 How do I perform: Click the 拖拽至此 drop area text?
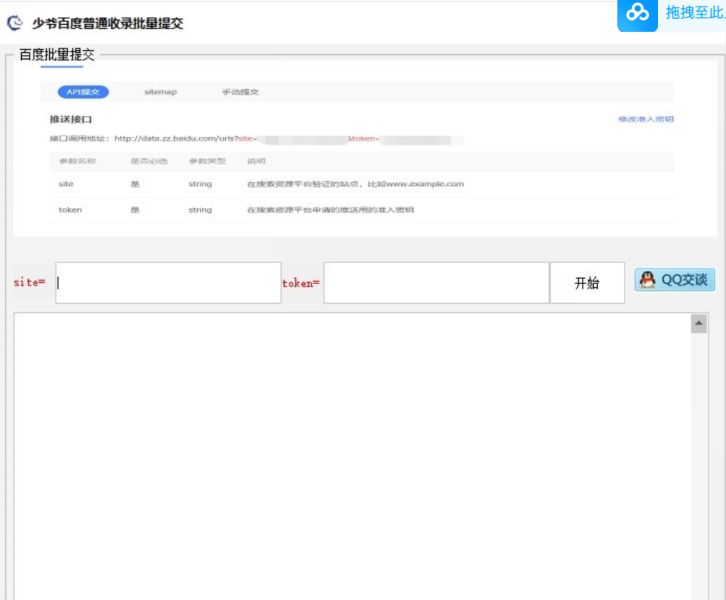[x=695, y=13]
